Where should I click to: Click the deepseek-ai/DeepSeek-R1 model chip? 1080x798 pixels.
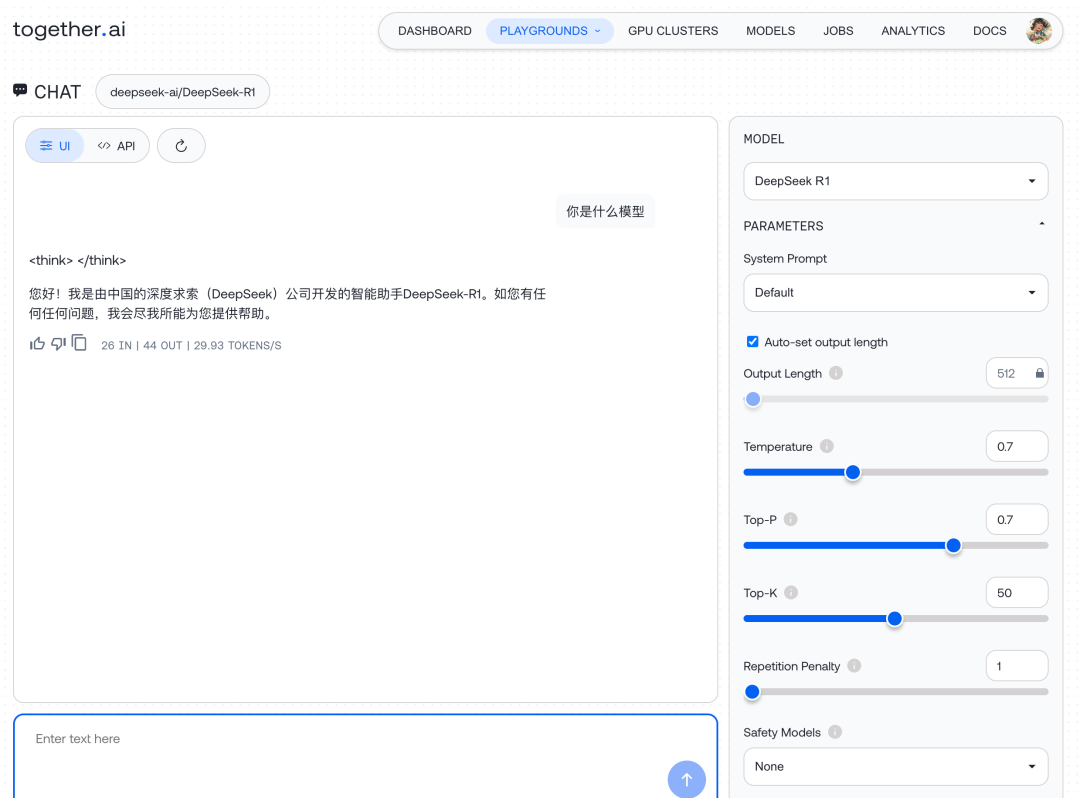[183, 92]
